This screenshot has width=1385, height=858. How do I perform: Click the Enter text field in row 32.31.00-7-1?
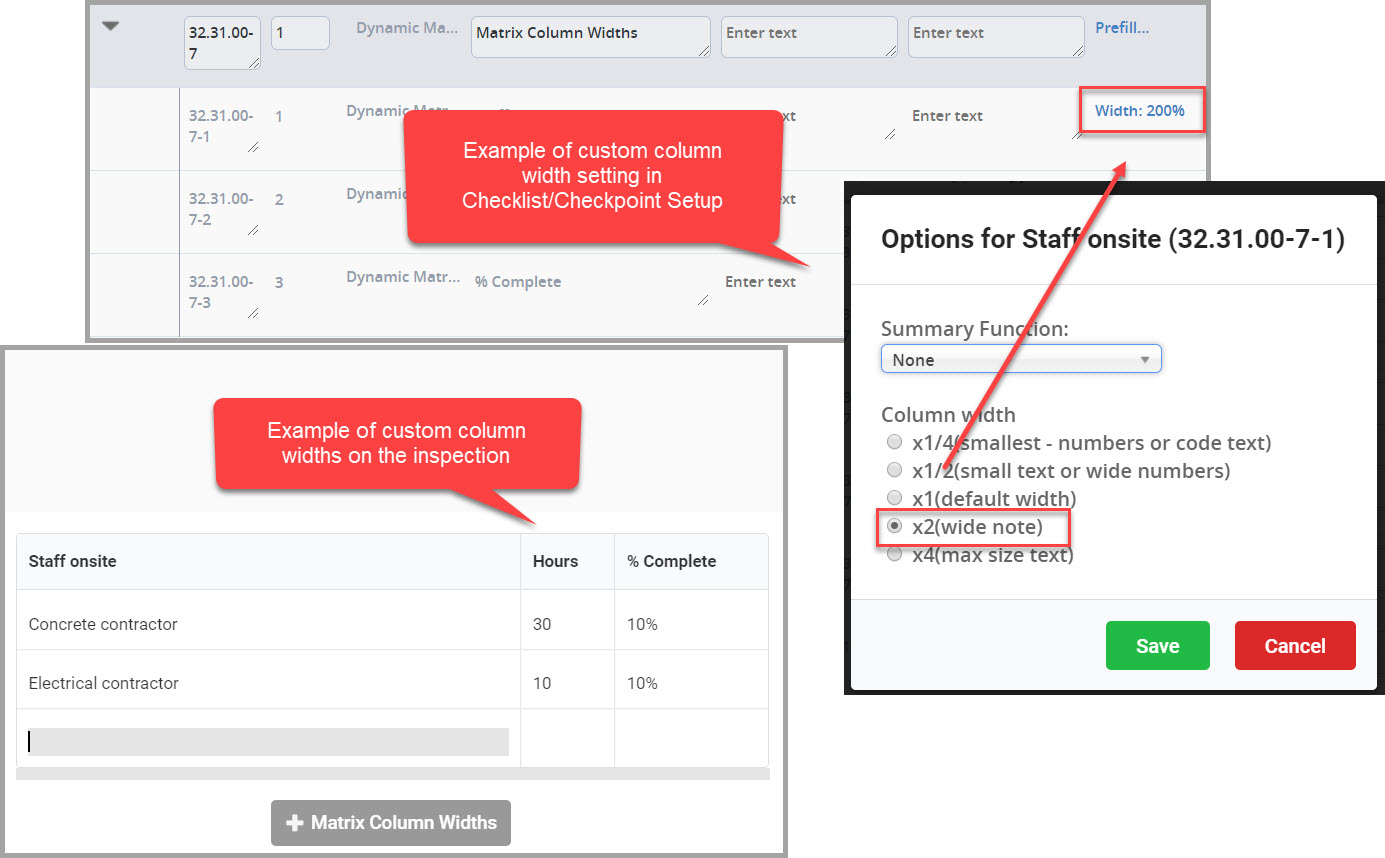996,120
